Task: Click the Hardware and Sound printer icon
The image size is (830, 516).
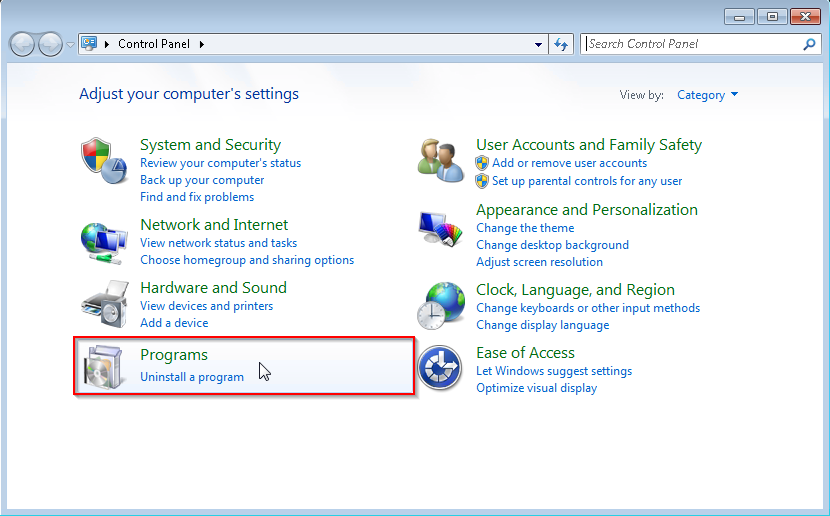Action: click(104, 303)
